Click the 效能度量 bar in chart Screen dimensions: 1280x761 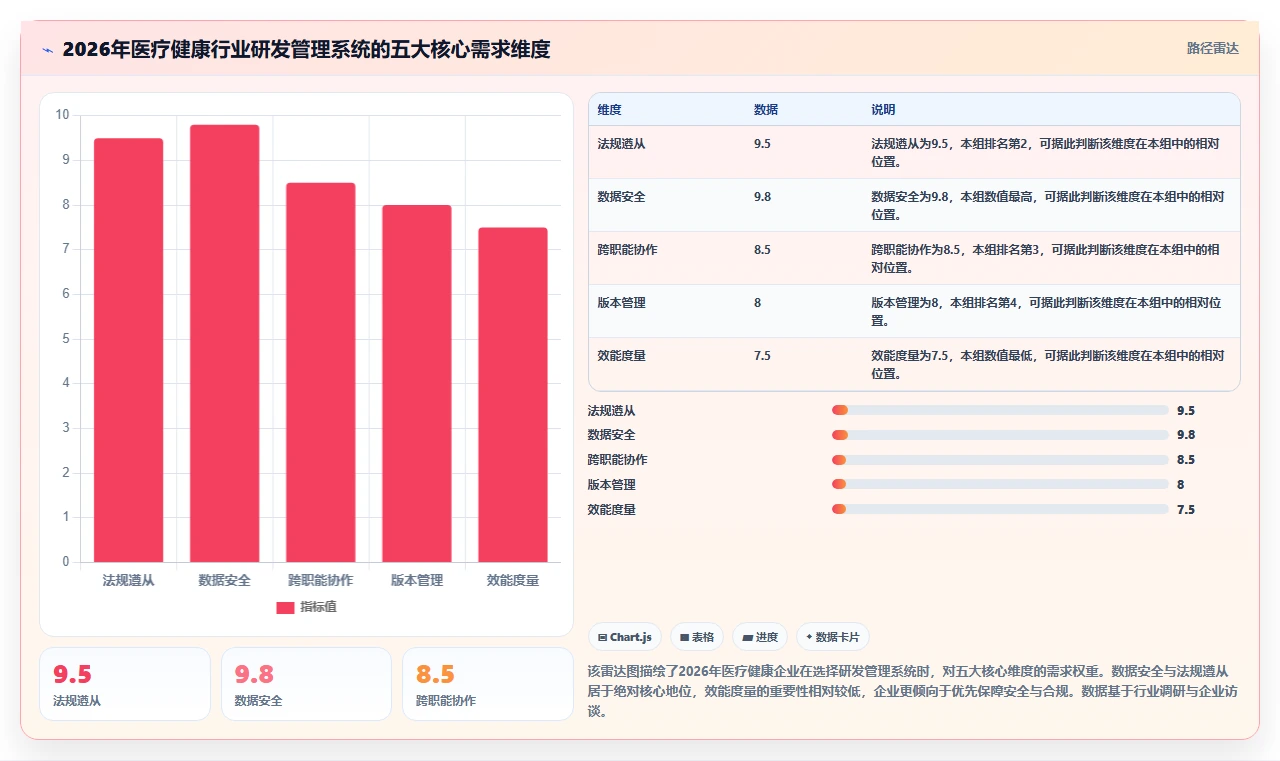512,395
